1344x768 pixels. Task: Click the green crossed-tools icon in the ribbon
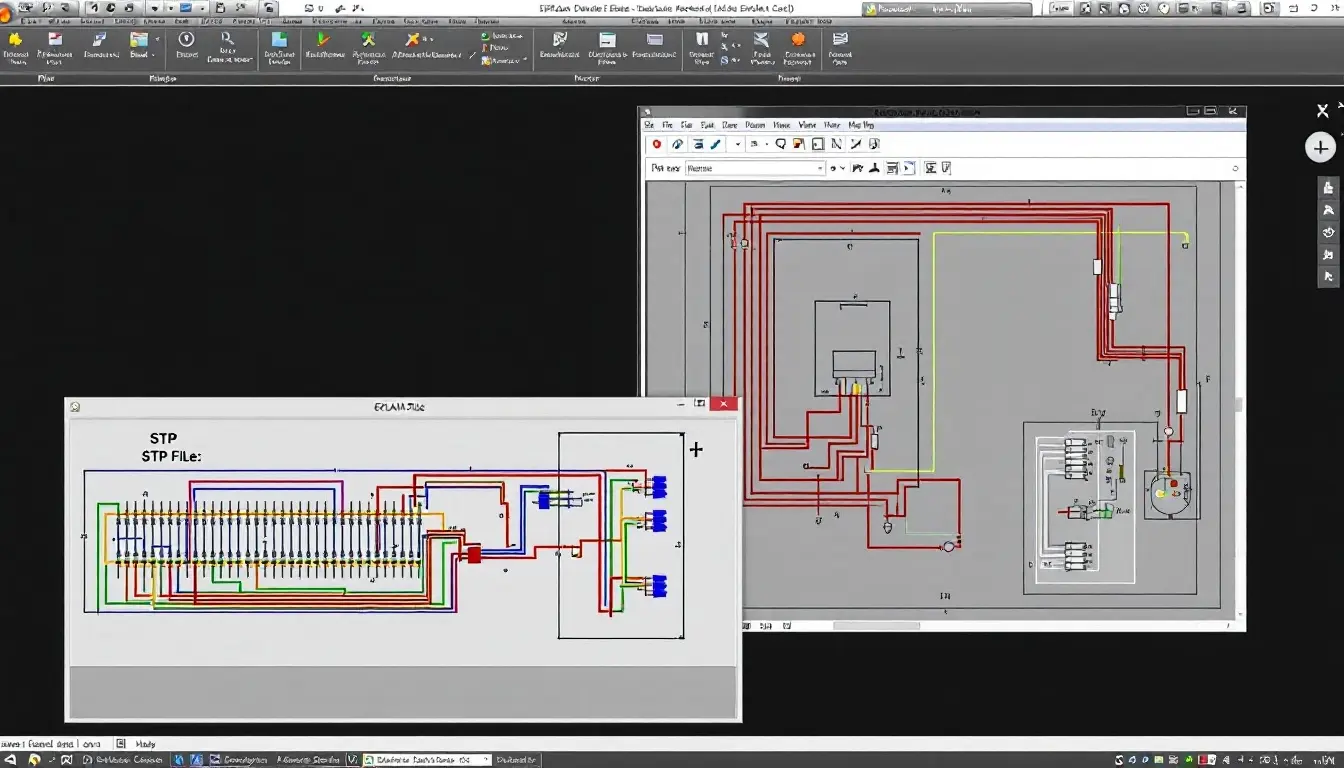tap(369, 40)
